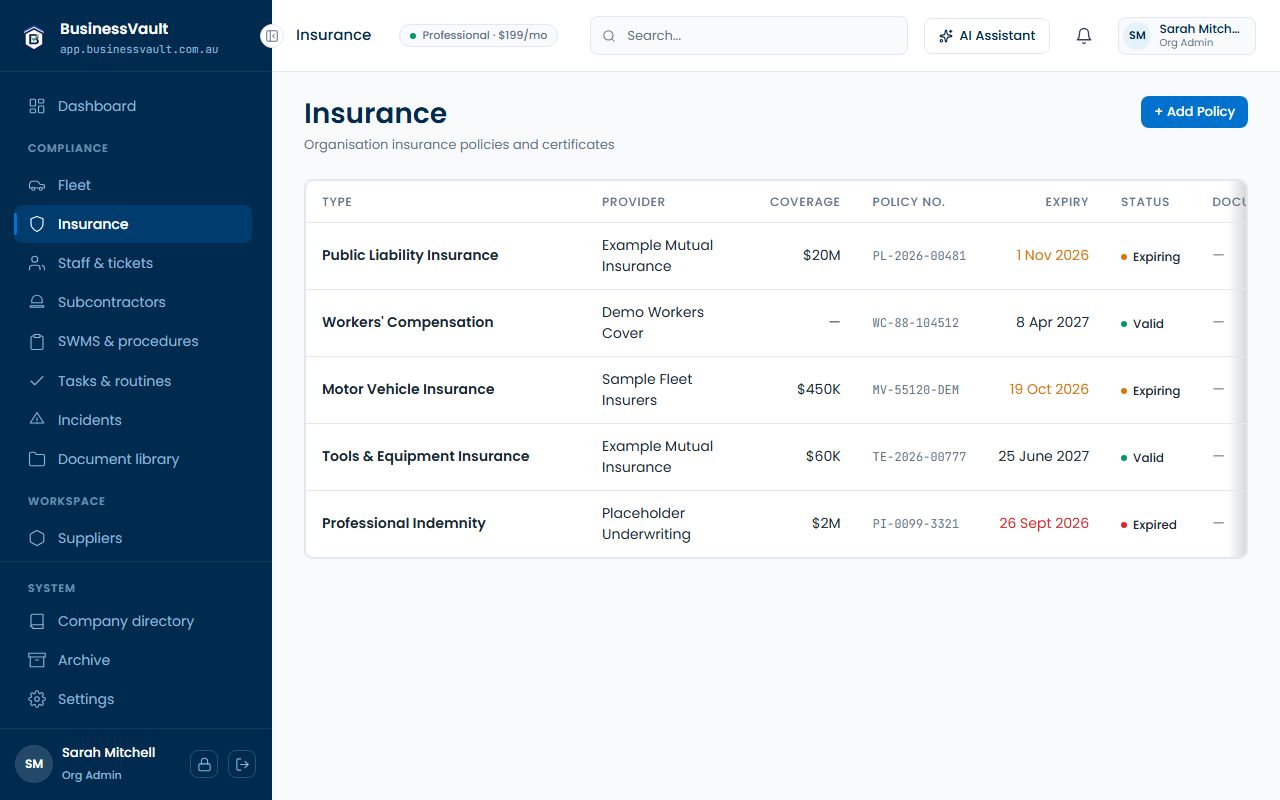Click the Subcontractors hard hat icon
Screen dimensions: 1280x800
click(x=37, y=302)
